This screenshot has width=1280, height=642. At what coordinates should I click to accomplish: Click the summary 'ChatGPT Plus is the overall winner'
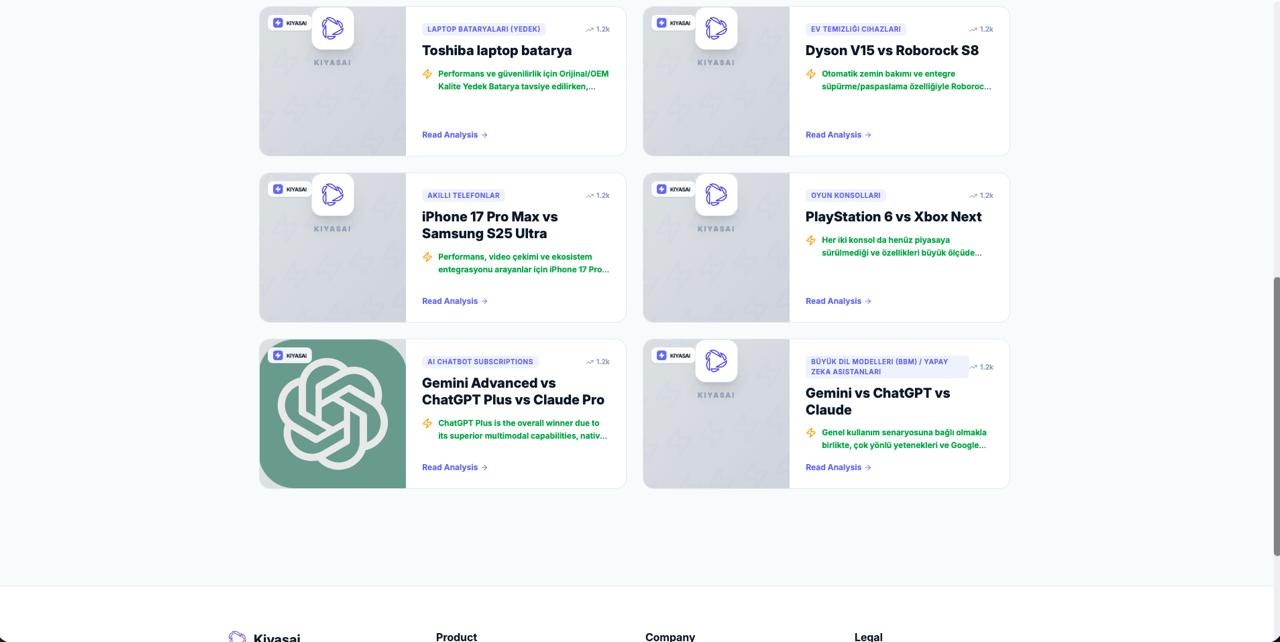pyautogui.click(x=522, y=429)
